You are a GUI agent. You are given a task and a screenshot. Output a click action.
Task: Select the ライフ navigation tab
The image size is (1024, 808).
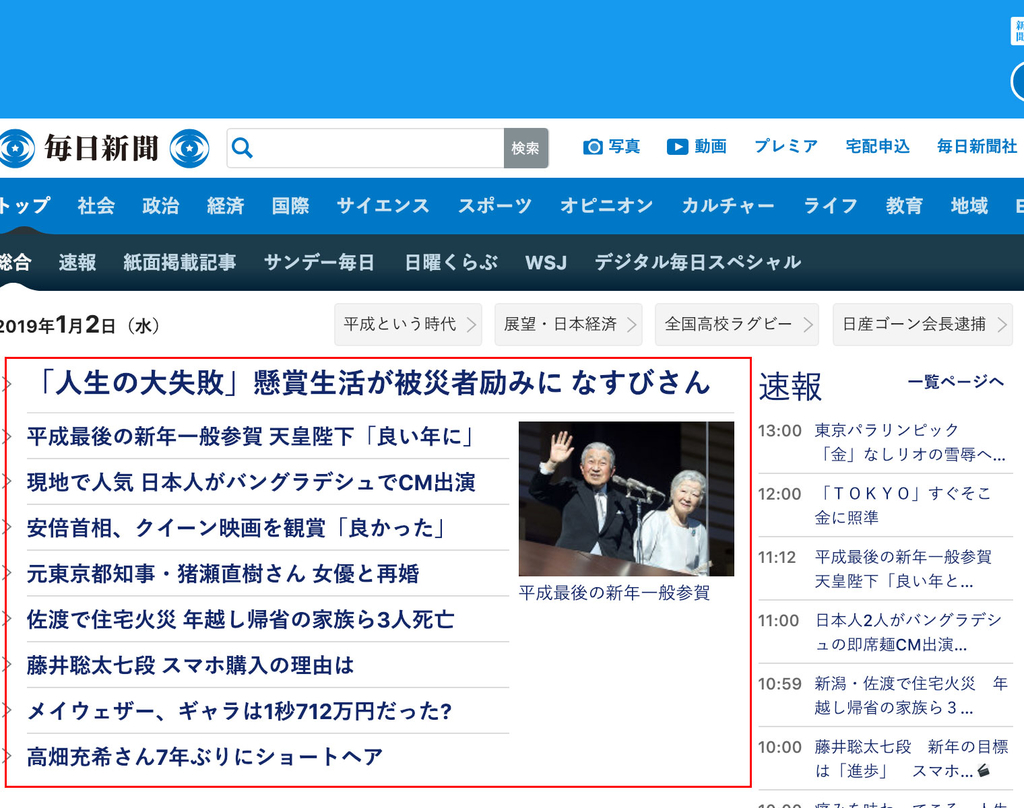830,206
